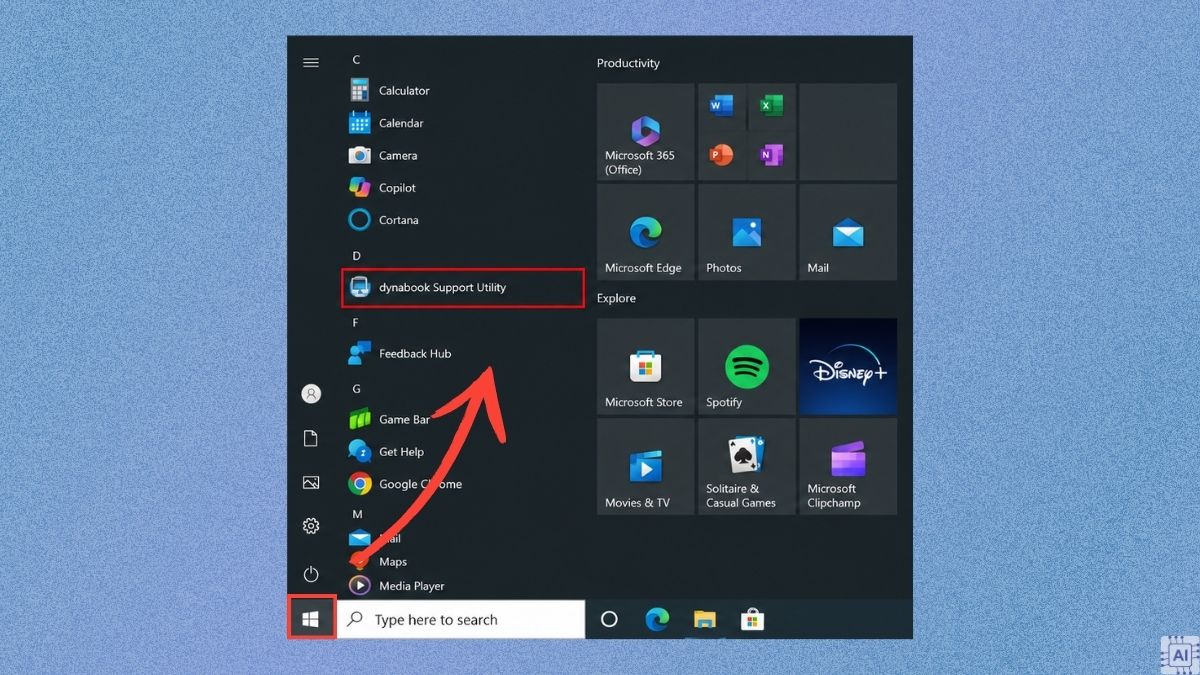The width and height of the screenshot is (1200, 675).
Task: Jump via the letter M group header
Action: point(357,514)
